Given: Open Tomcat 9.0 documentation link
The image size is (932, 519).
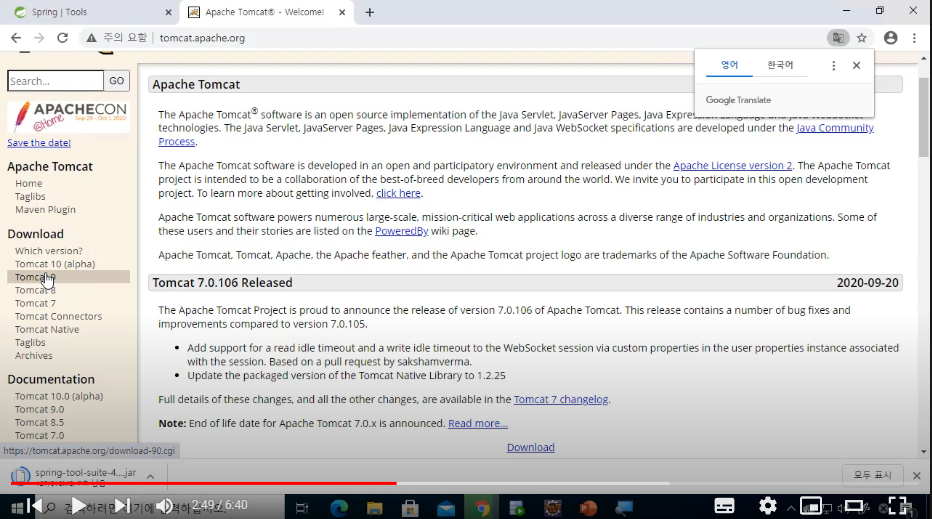Looking at the screenshot, I should click(x=39, y=409).
